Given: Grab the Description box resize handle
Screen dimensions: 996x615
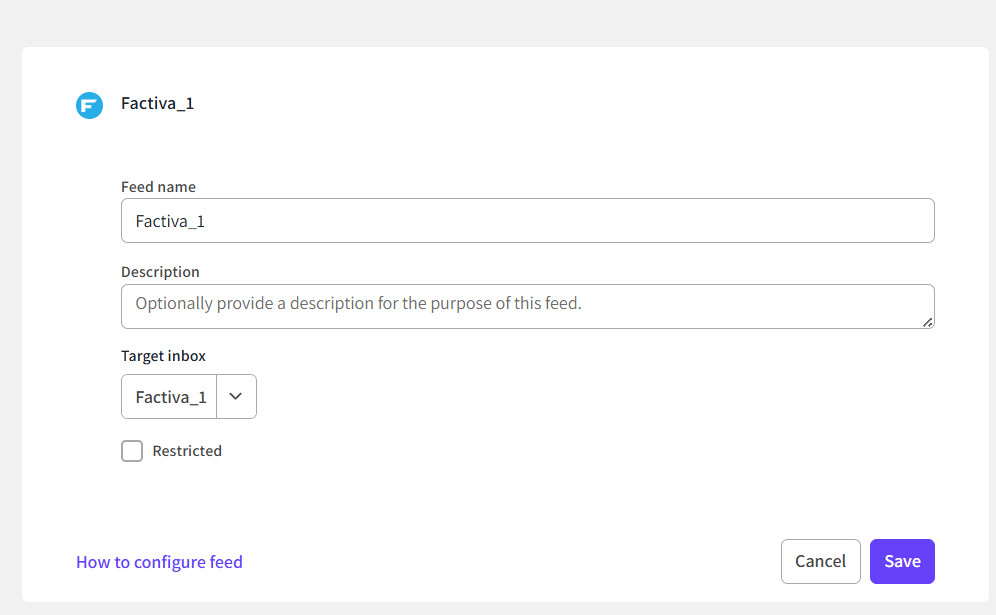Looking at the screenshot, I should pyautogui.click(x=928, y=322).
